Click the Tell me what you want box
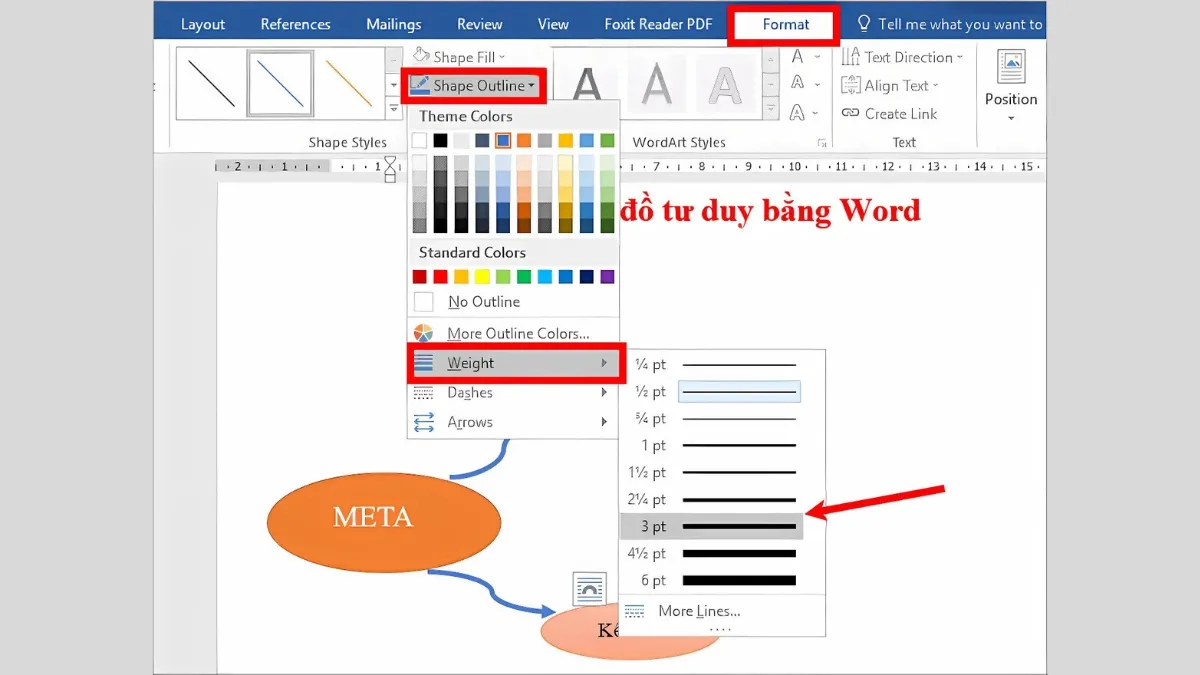1200x675 pixels. pos(950,24)
